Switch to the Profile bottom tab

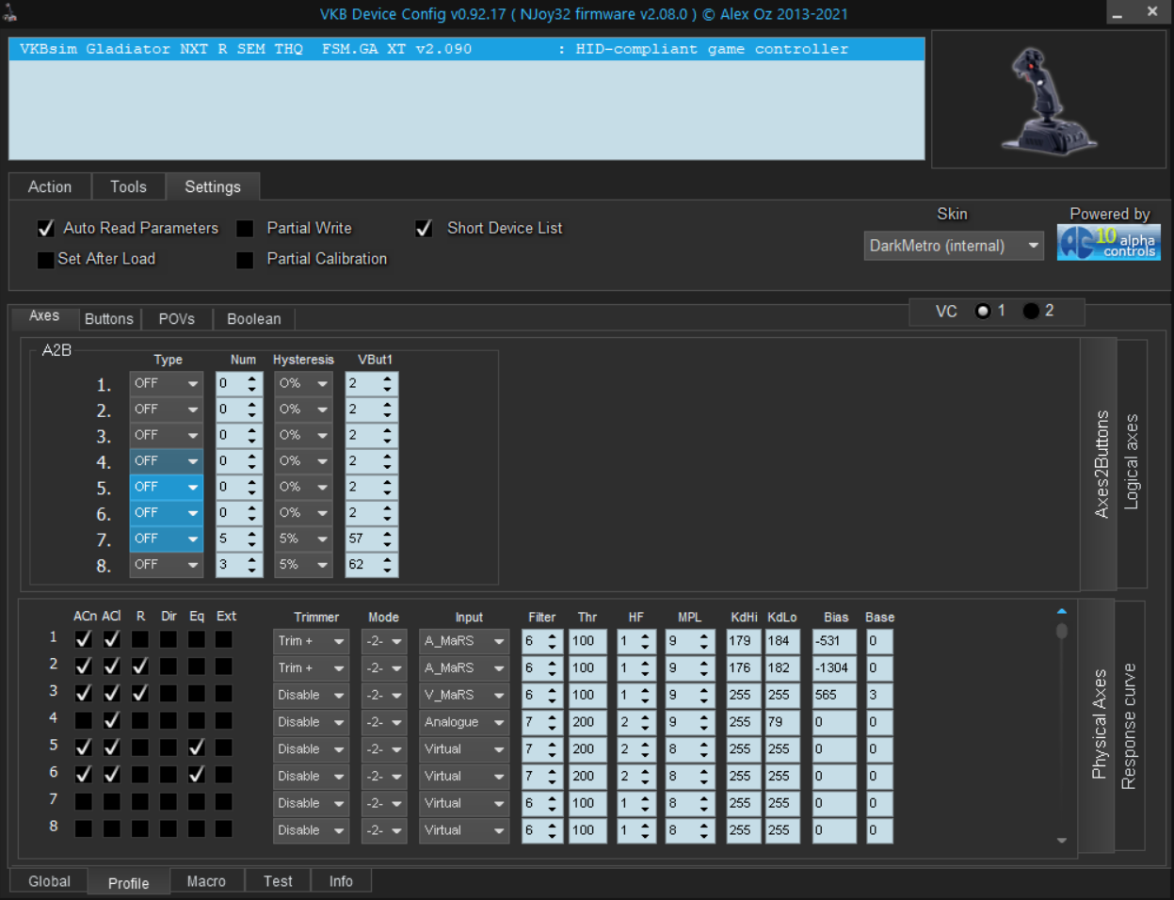(x=128, y=883)
